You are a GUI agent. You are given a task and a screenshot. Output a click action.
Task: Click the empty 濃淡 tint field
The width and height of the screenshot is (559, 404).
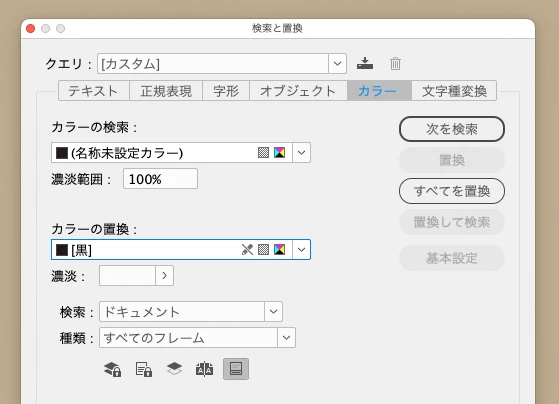coord(127,275)
